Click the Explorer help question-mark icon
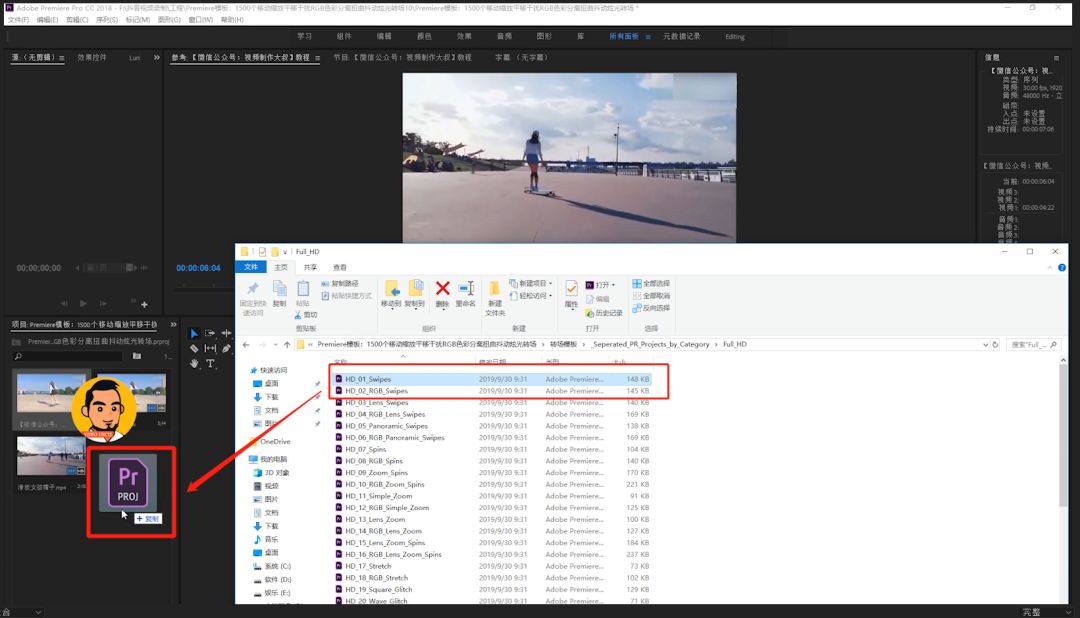This screenshot has width=1080, height=618. coord(1061,267)
